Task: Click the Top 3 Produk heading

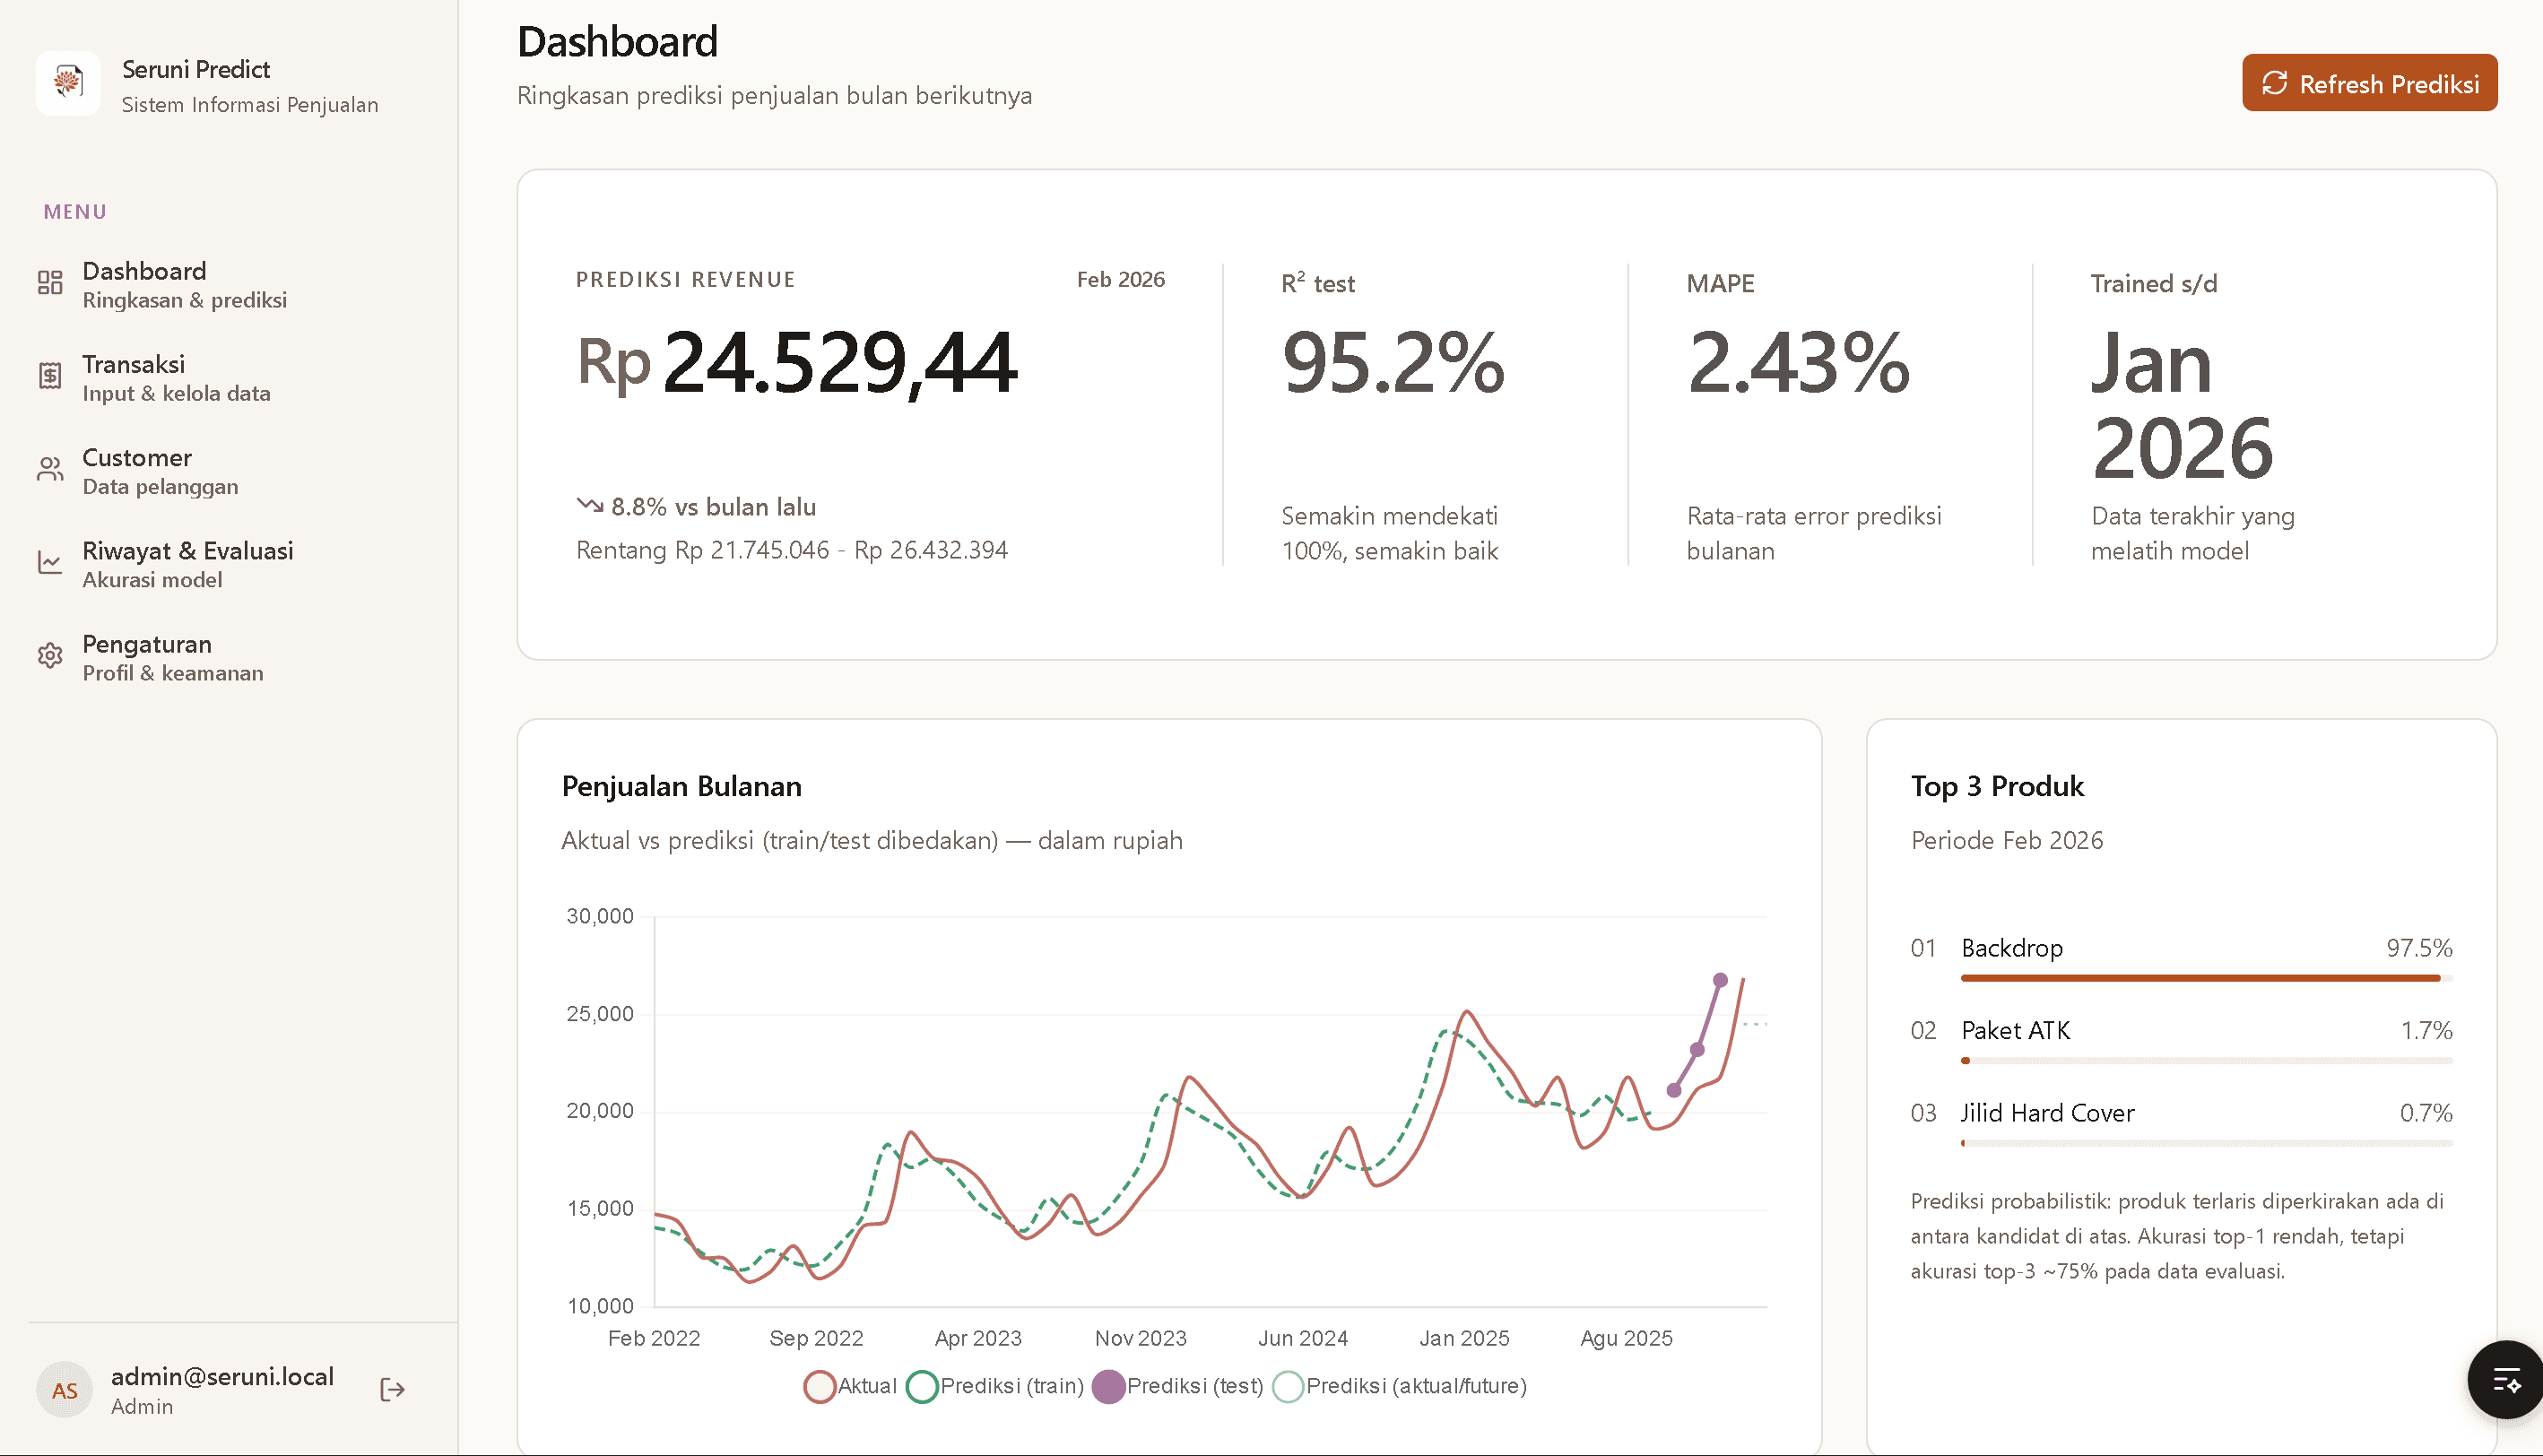Action: [1997, 786]
